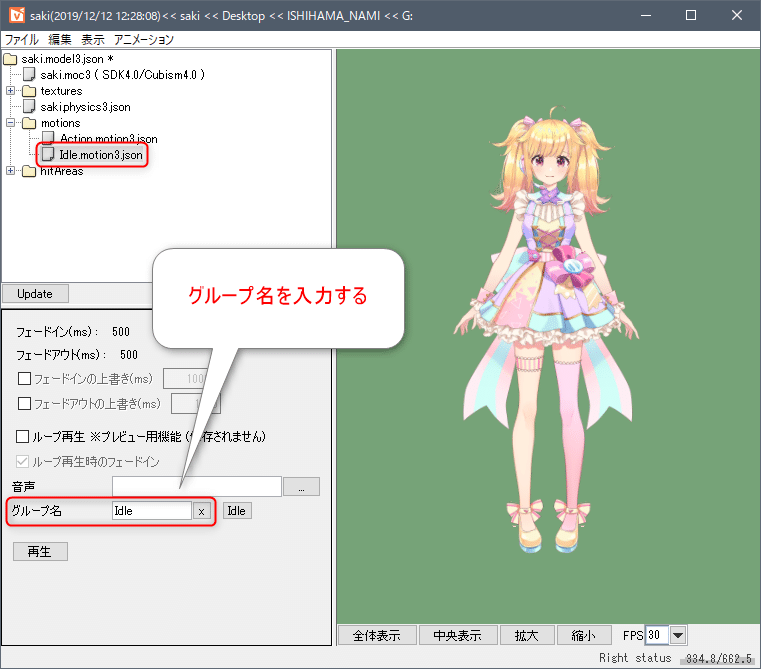The image size is (761, 669).
Task: Clear group name with x button
Action: point(201,511)
